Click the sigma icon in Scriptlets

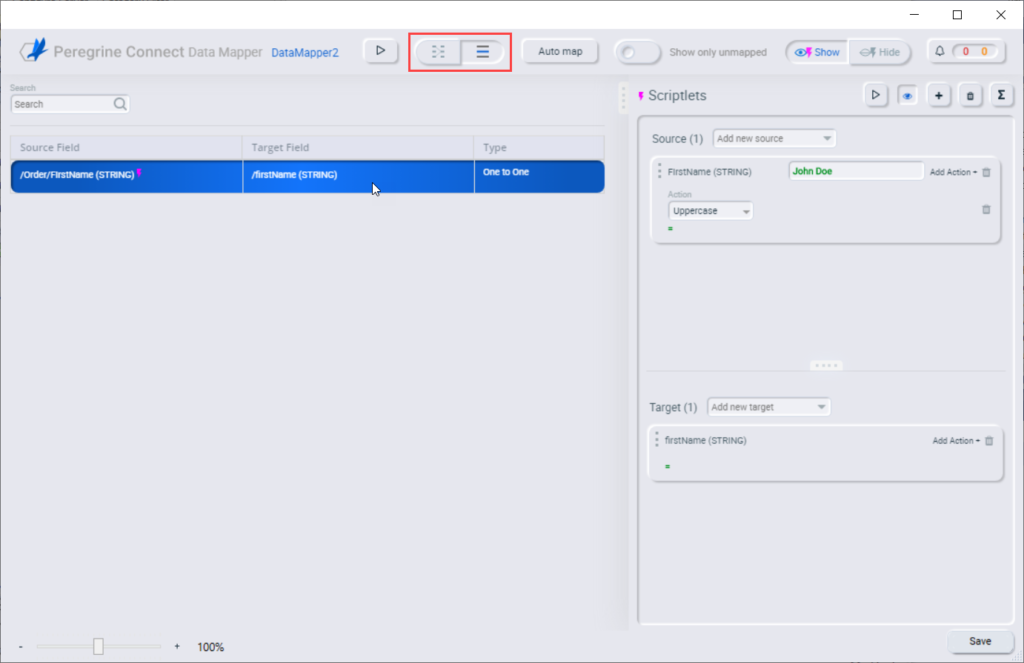[1000, 95]
